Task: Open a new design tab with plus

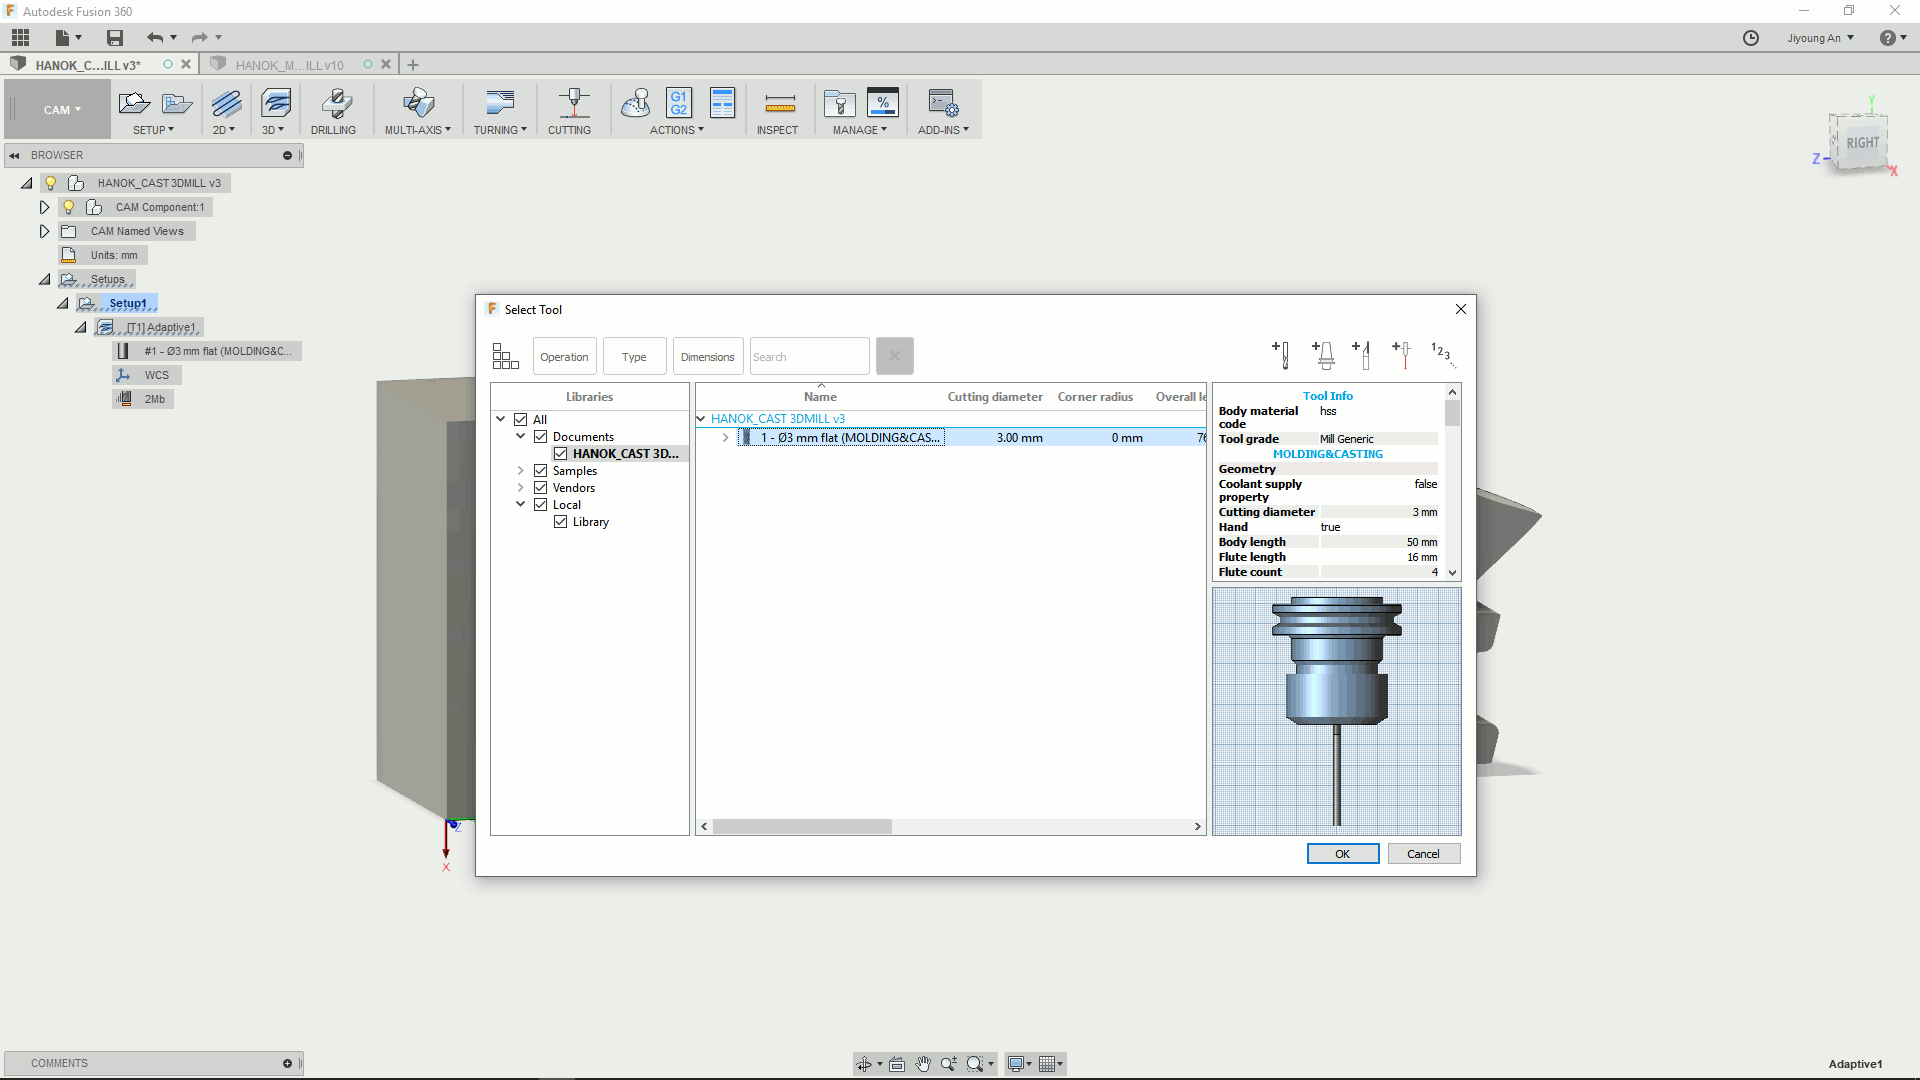Action: pos(413,65)
